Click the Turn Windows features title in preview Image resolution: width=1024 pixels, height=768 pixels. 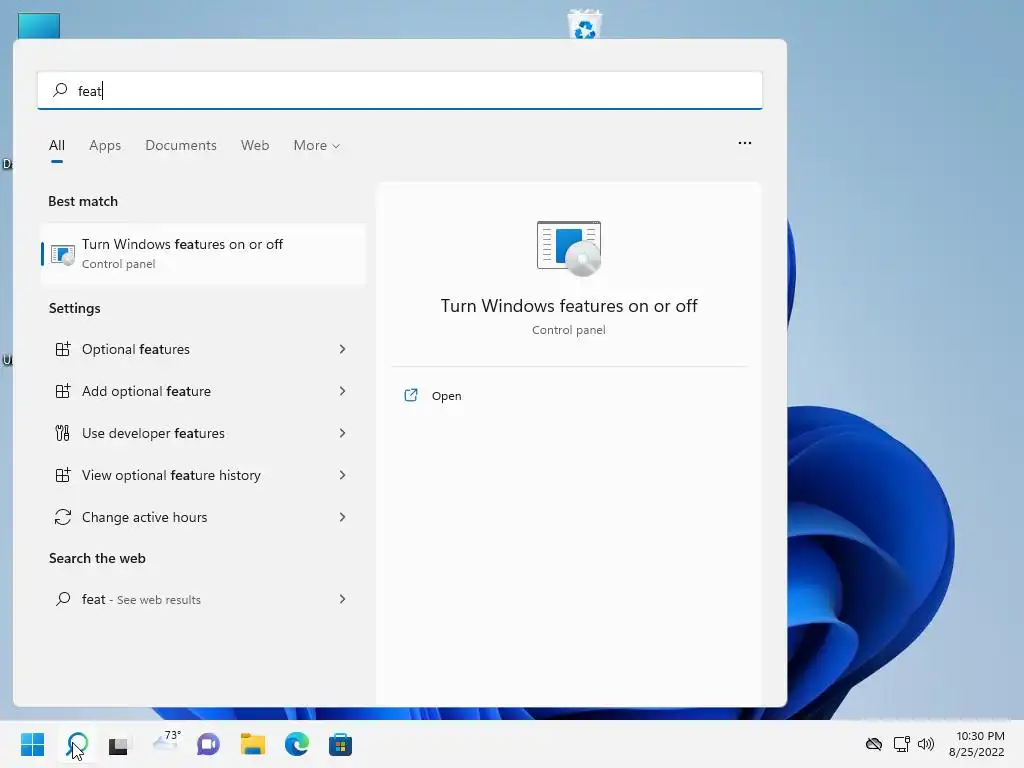pos(569,306)
